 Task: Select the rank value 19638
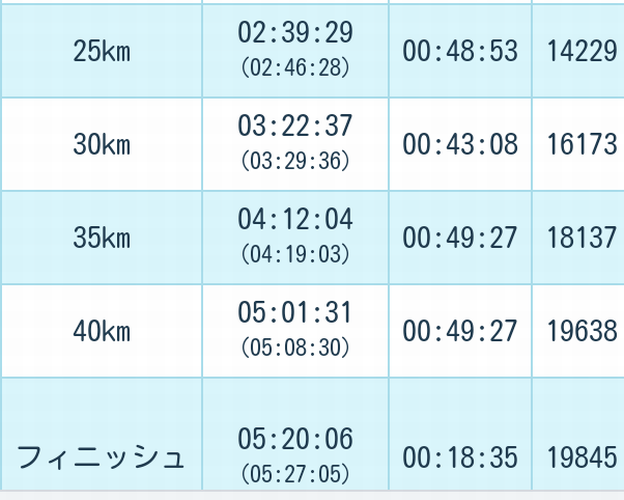point(582,331)
